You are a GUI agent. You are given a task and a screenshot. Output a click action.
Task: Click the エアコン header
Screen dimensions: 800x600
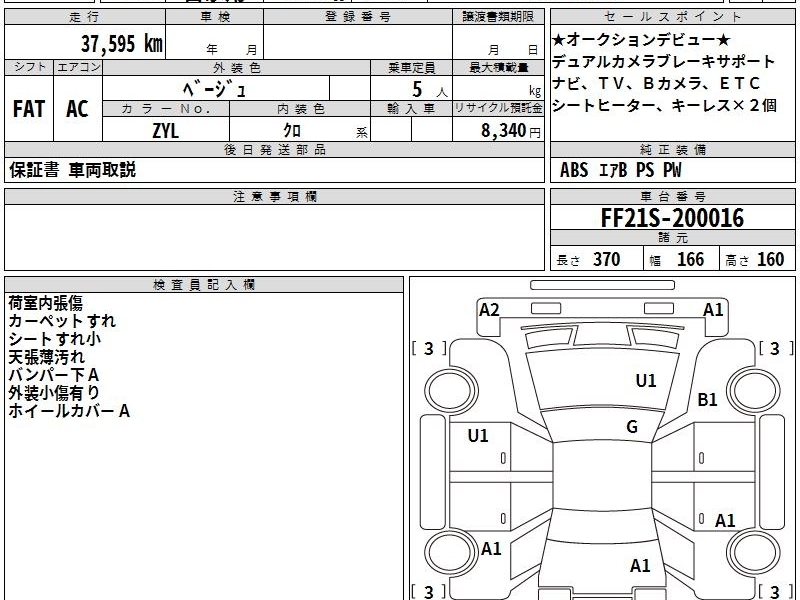[x=78, y=67]
